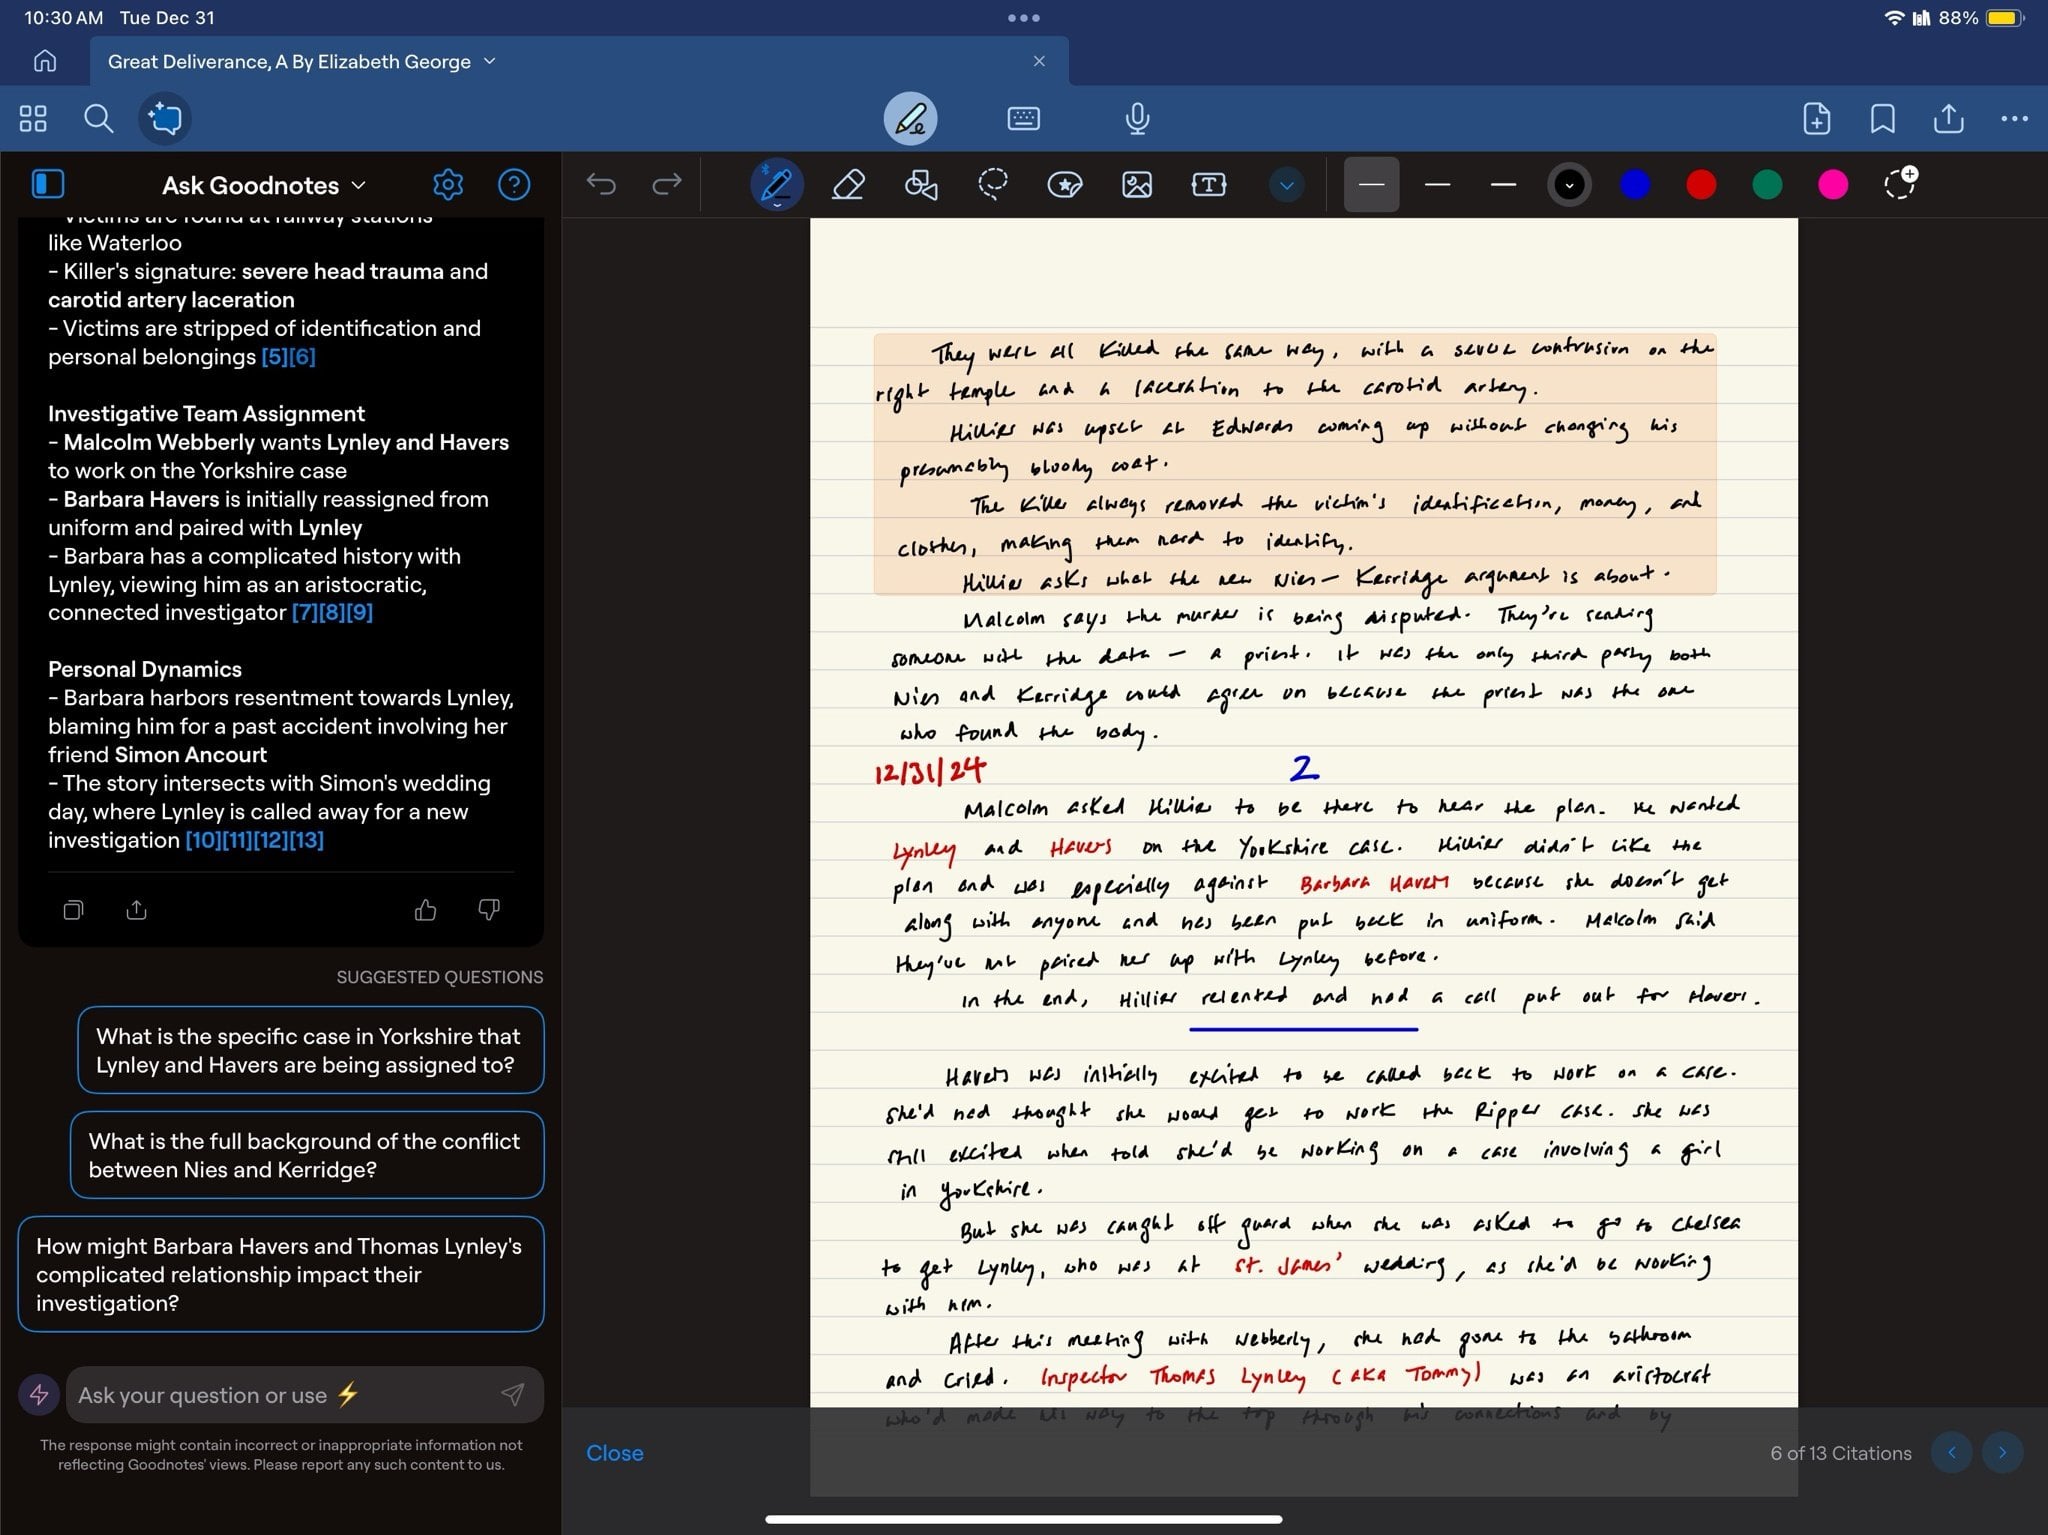Open citation [13]
Viewport: 2048px width, 1535px height.
307,840
